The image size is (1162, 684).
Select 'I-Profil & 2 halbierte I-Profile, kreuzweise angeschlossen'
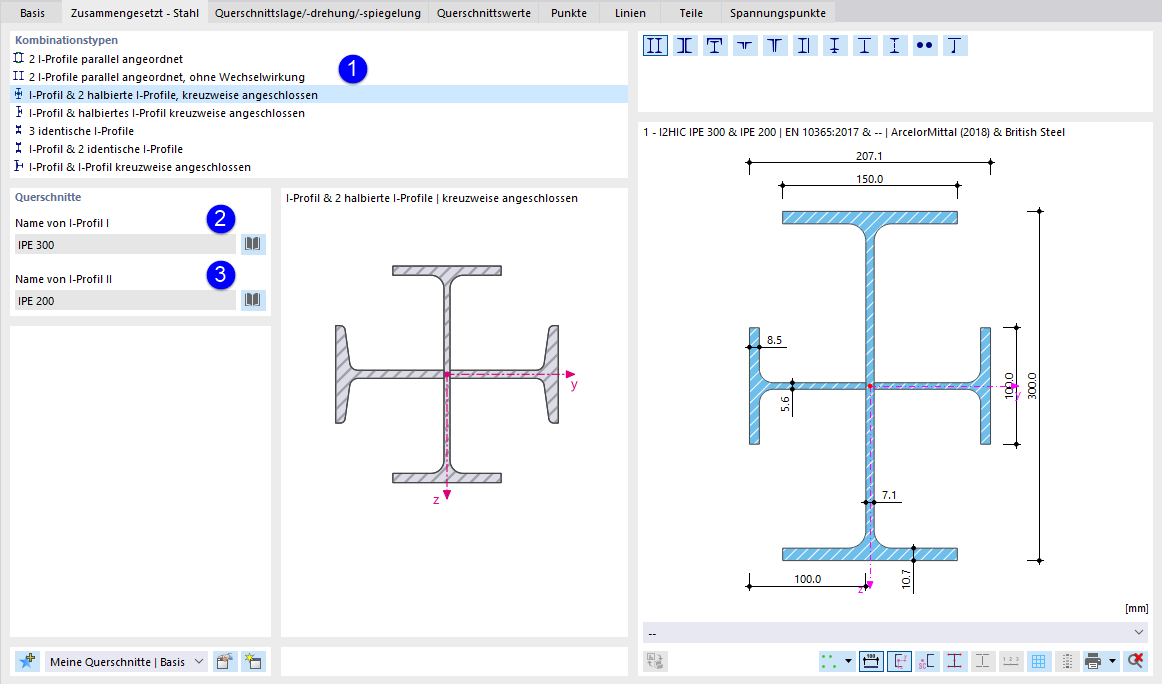pyautogui.click(x=319, y=95)
